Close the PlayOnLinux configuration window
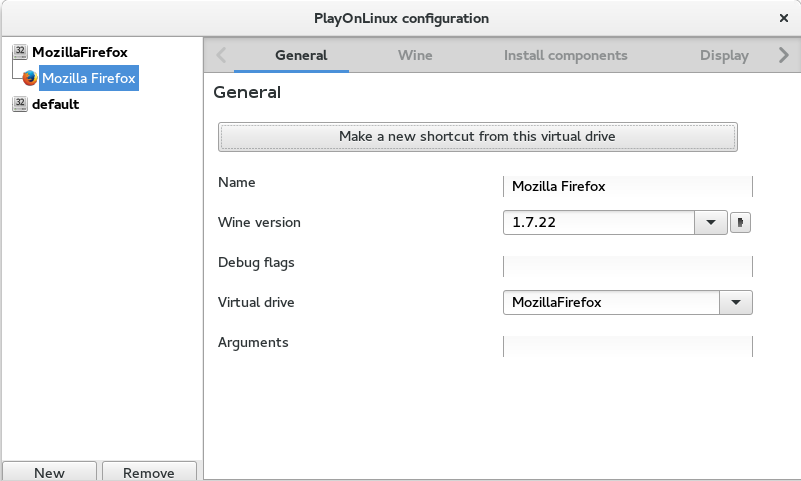 [783, 18]
